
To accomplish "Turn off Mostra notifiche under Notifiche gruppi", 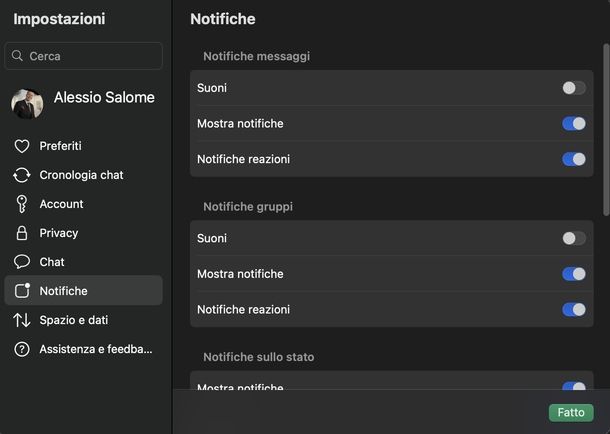I will click(574, 274).
